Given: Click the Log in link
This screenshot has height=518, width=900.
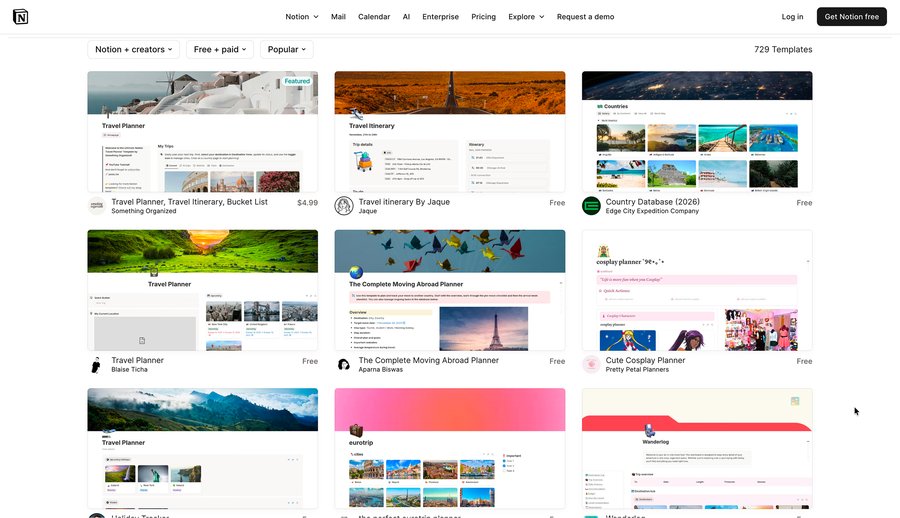Looking at the screenshot, I should click(x=792, y=17).
